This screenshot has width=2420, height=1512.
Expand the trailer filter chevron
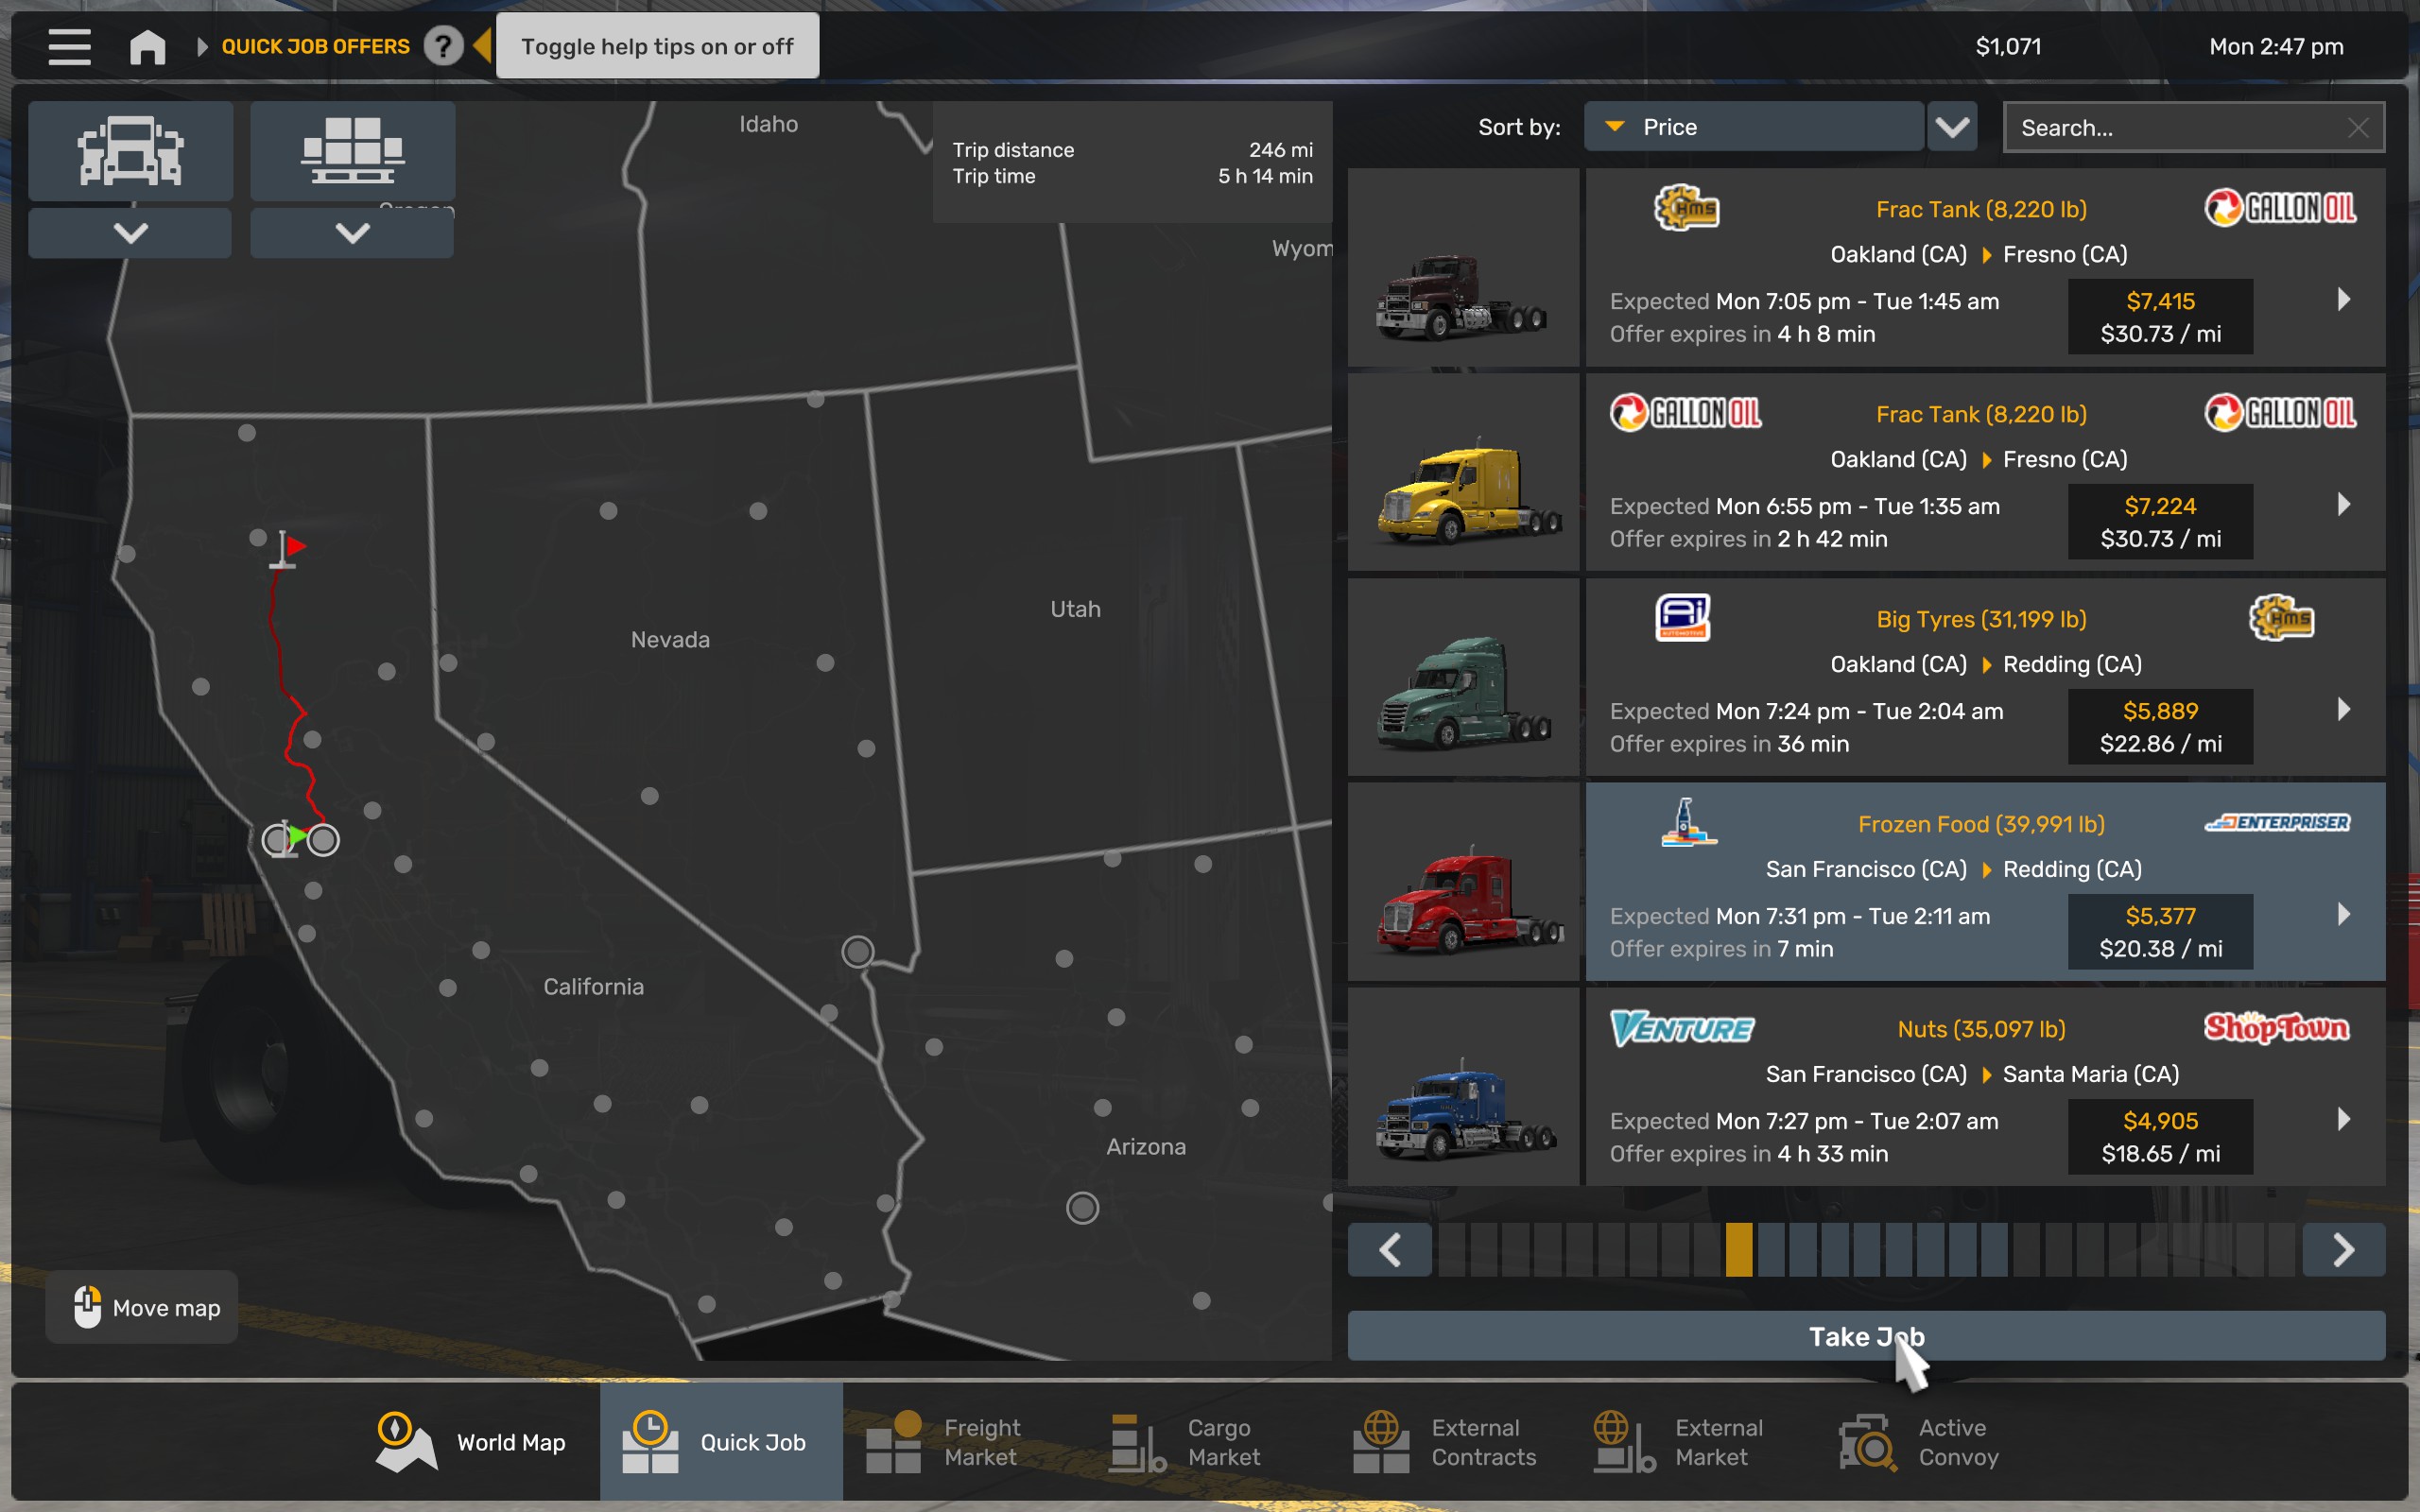[352, 233]
